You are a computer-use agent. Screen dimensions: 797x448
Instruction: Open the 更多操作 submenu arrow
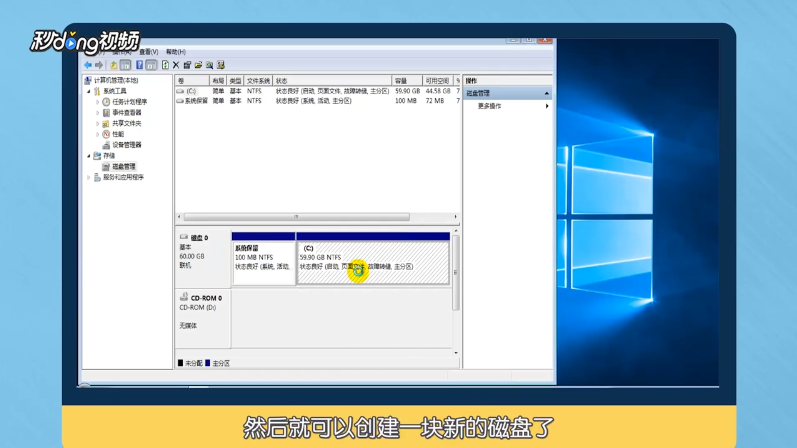(x=547, y=106)
